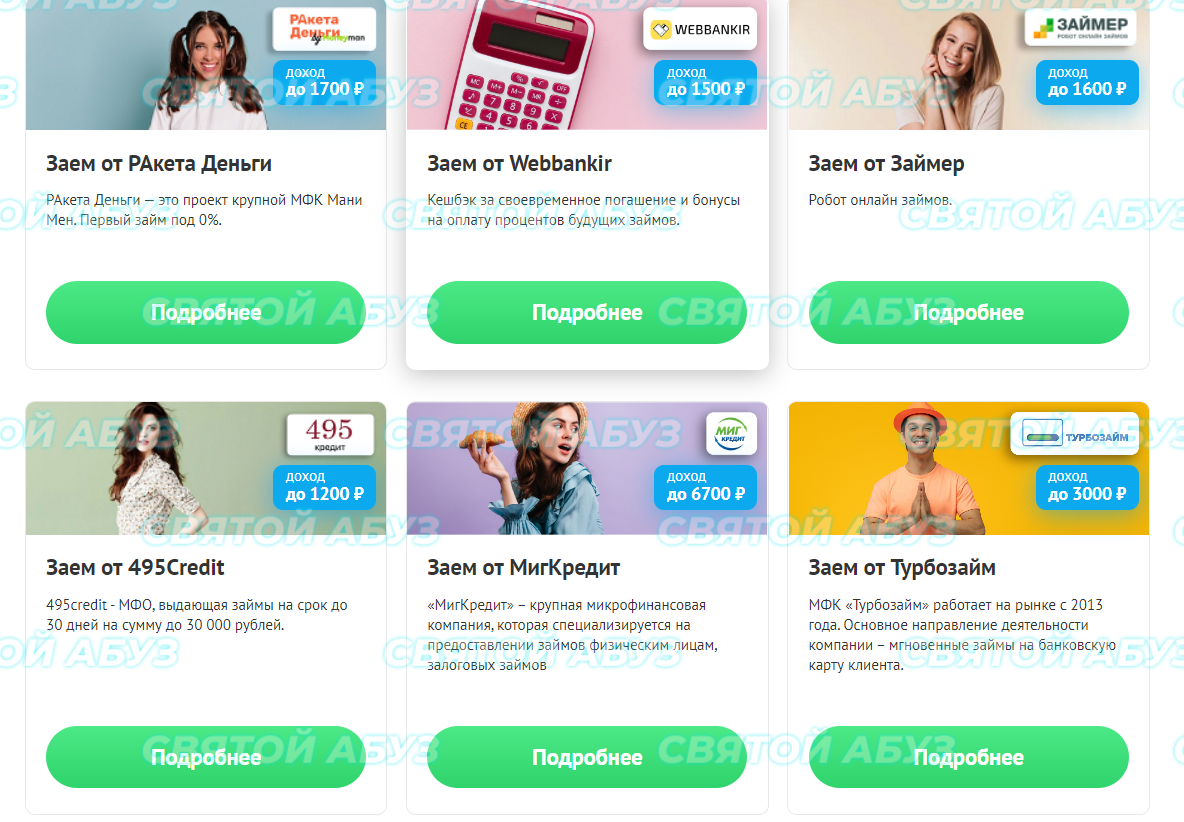Click the доход до 1700 ₽ badge
The image size is (1184, 822).
click(x=324, y=82)
